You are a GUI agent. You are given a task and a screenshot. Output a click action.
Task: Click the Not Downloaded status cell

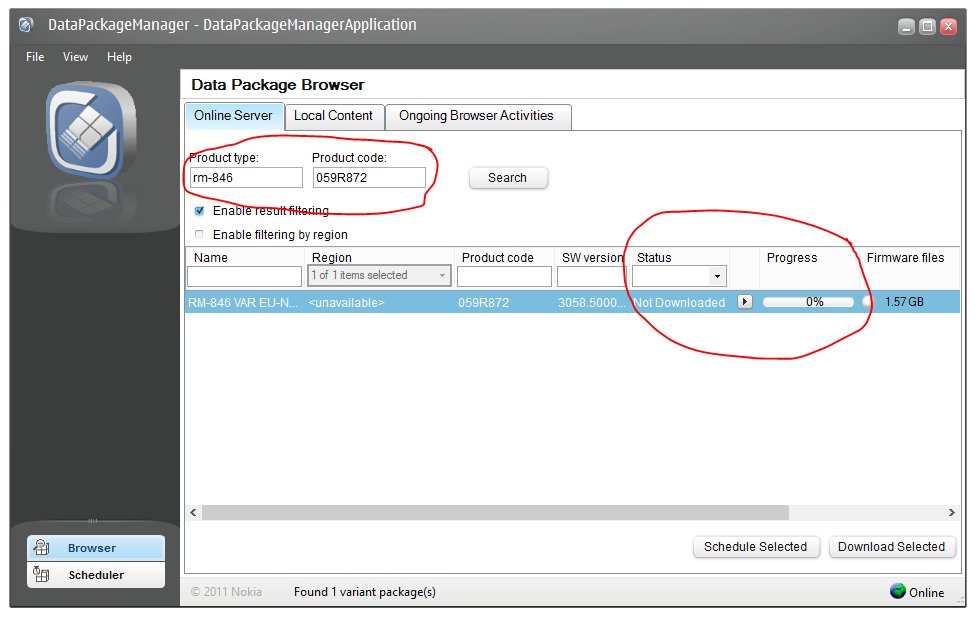679,303
